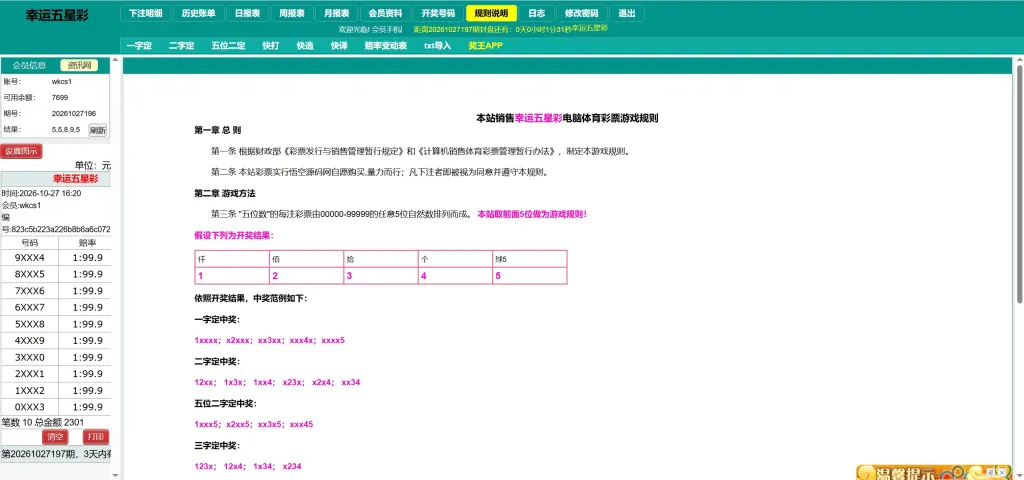Image resolution: width=1024 pixels, height=480 pixels.
Task: Click the 奖王APP link
Action: [486, 46]
